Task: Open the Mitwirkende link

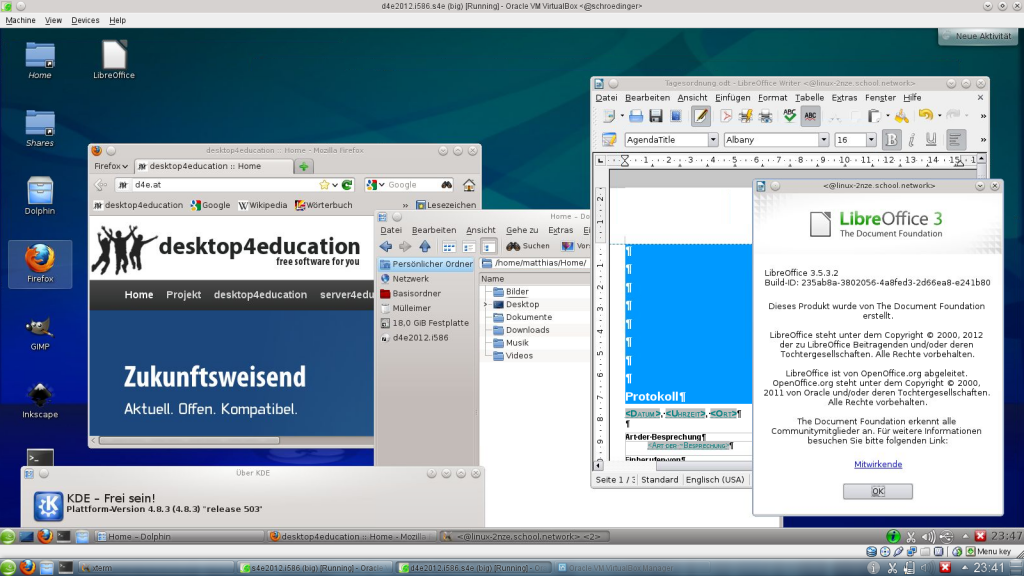Action: (878, 464)
